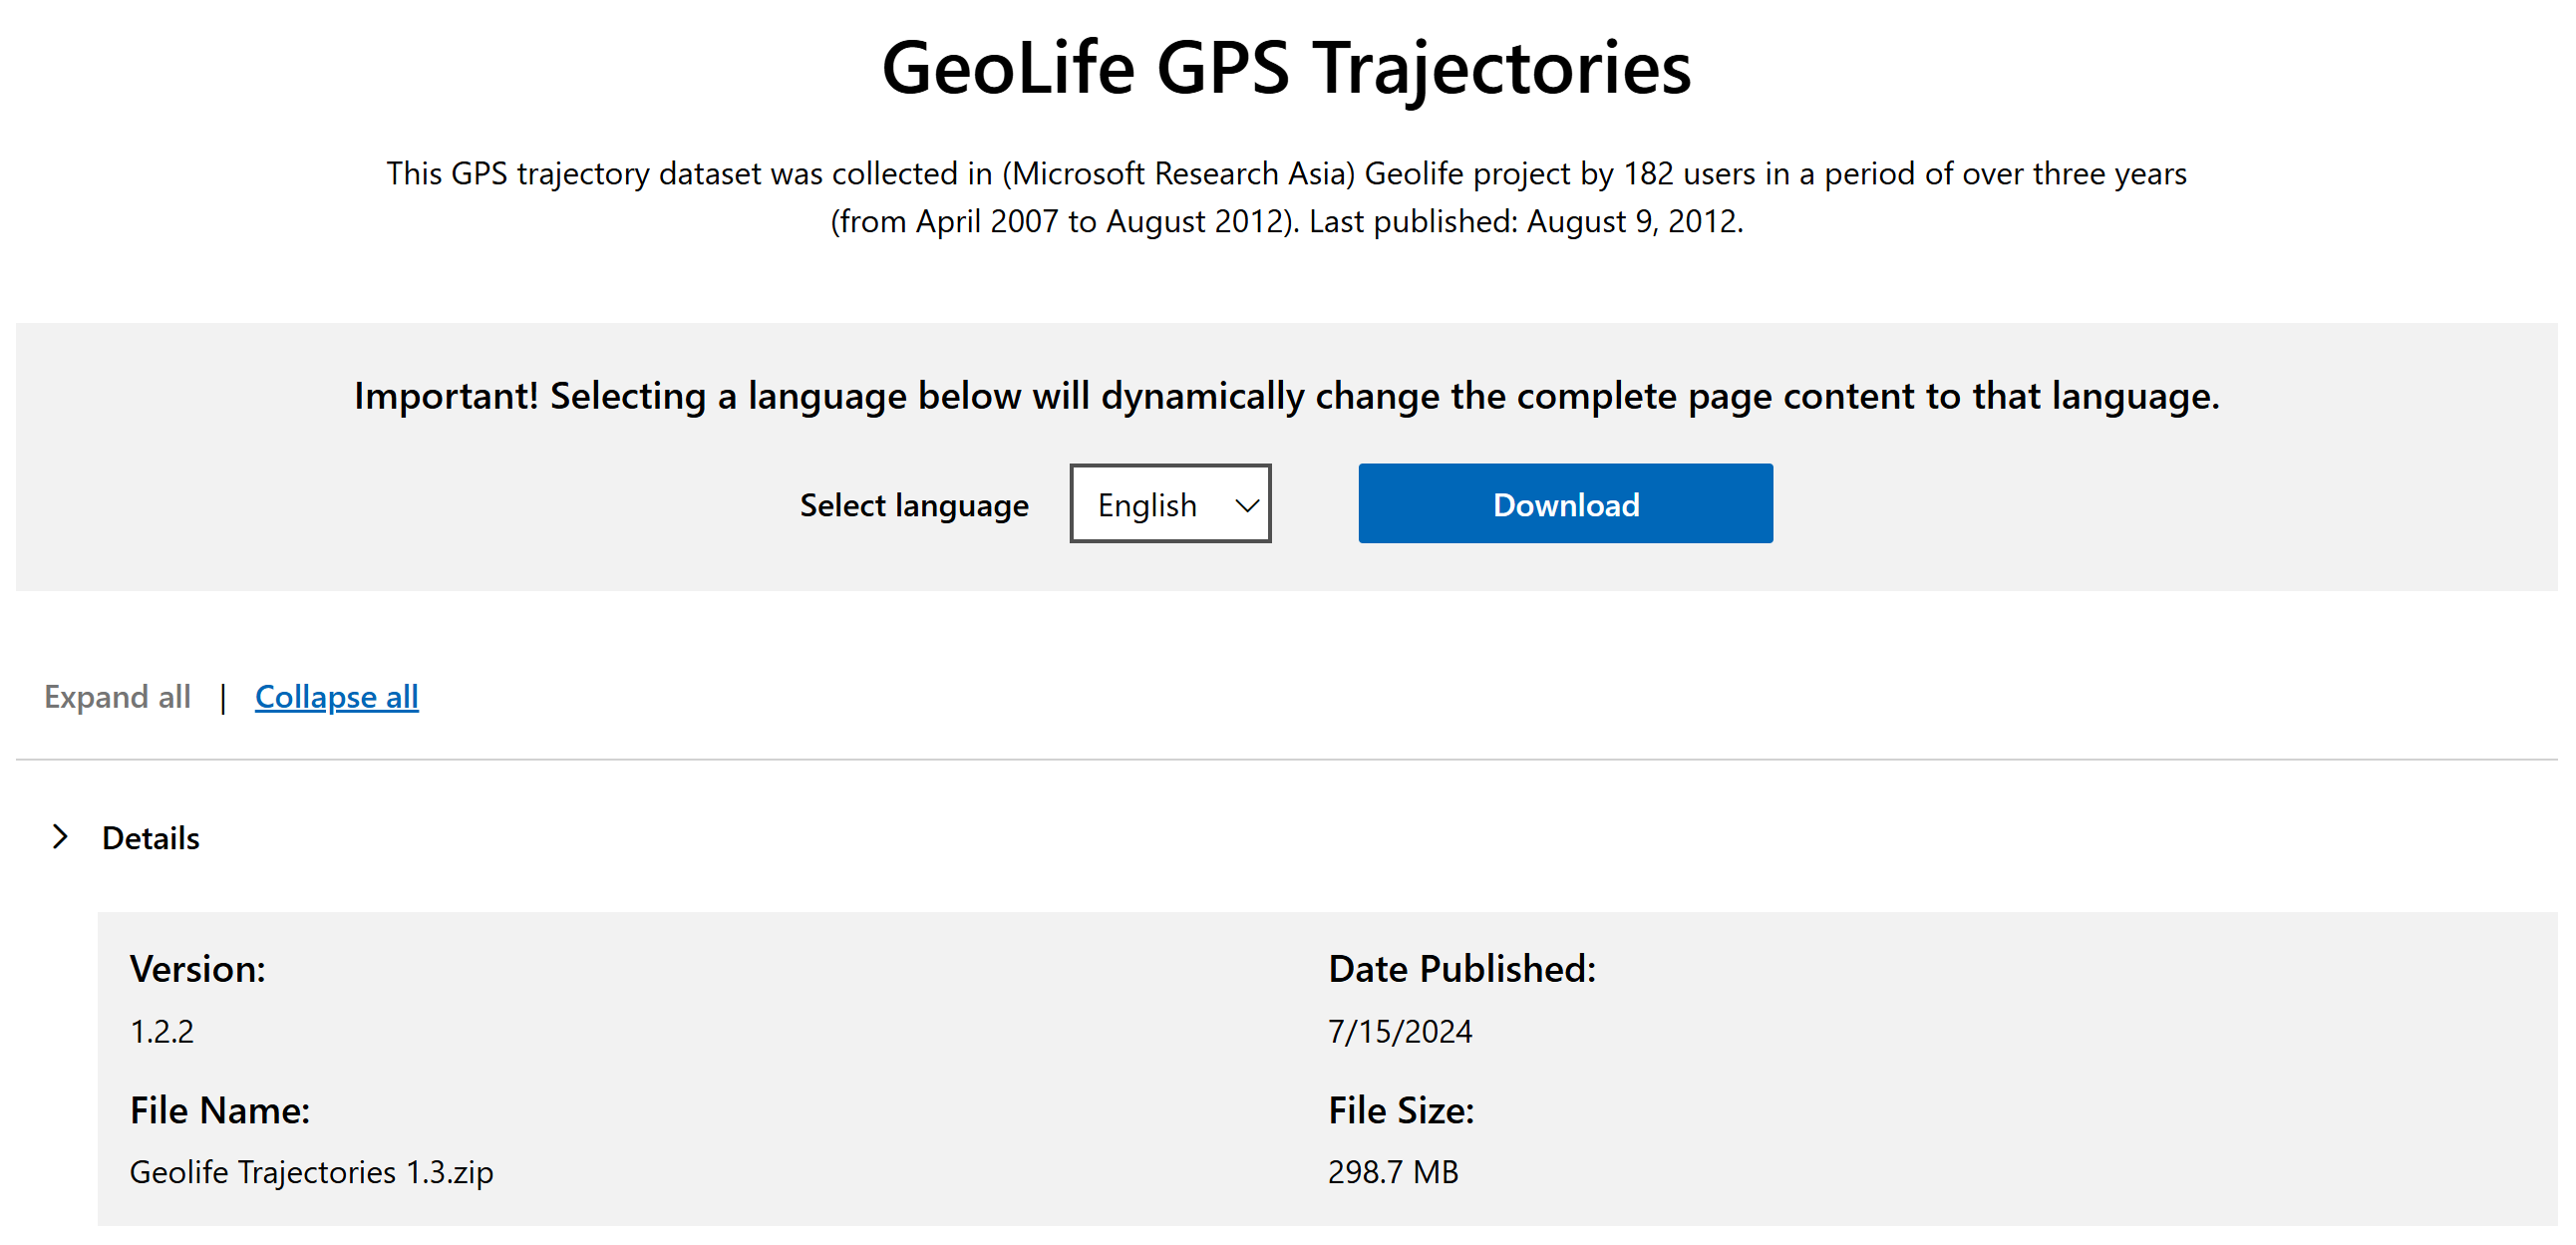Click the published date 7/15/2024
Image resolution: width=2576 pixels, height=1245 pixels.
1399,1031
